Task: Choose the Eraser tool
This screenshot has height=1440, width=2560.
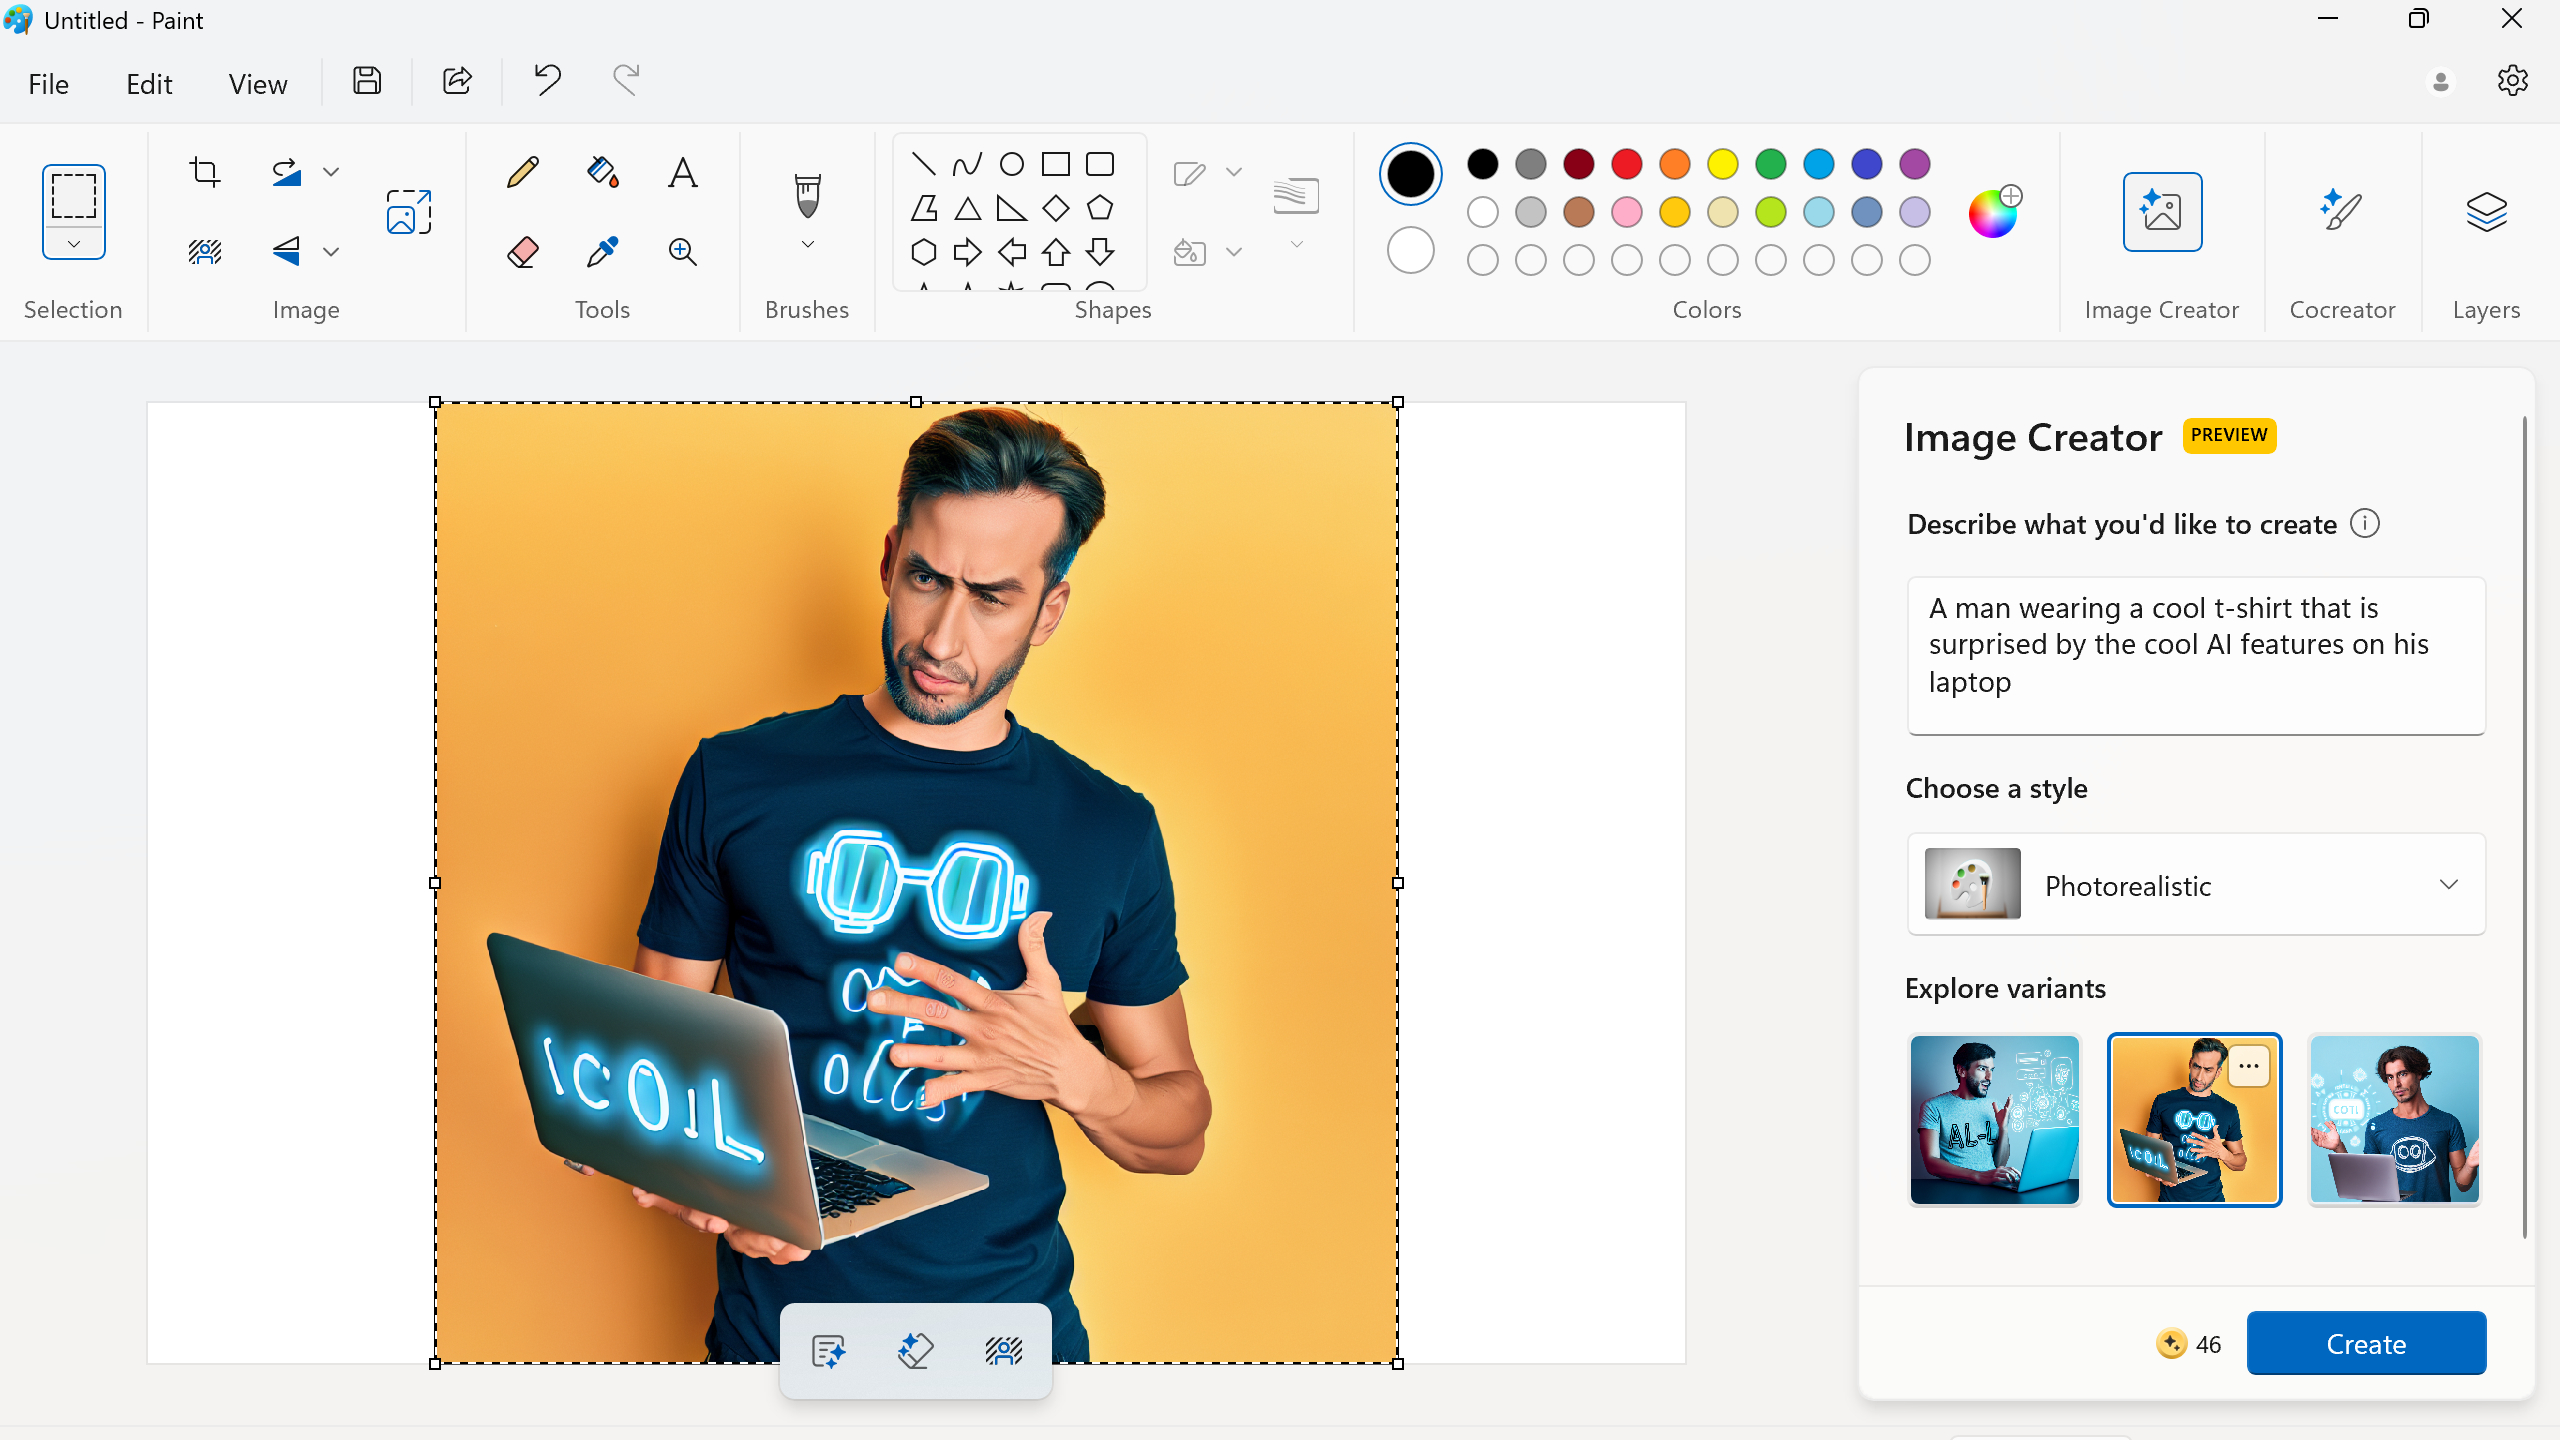Action: point(522,252)
